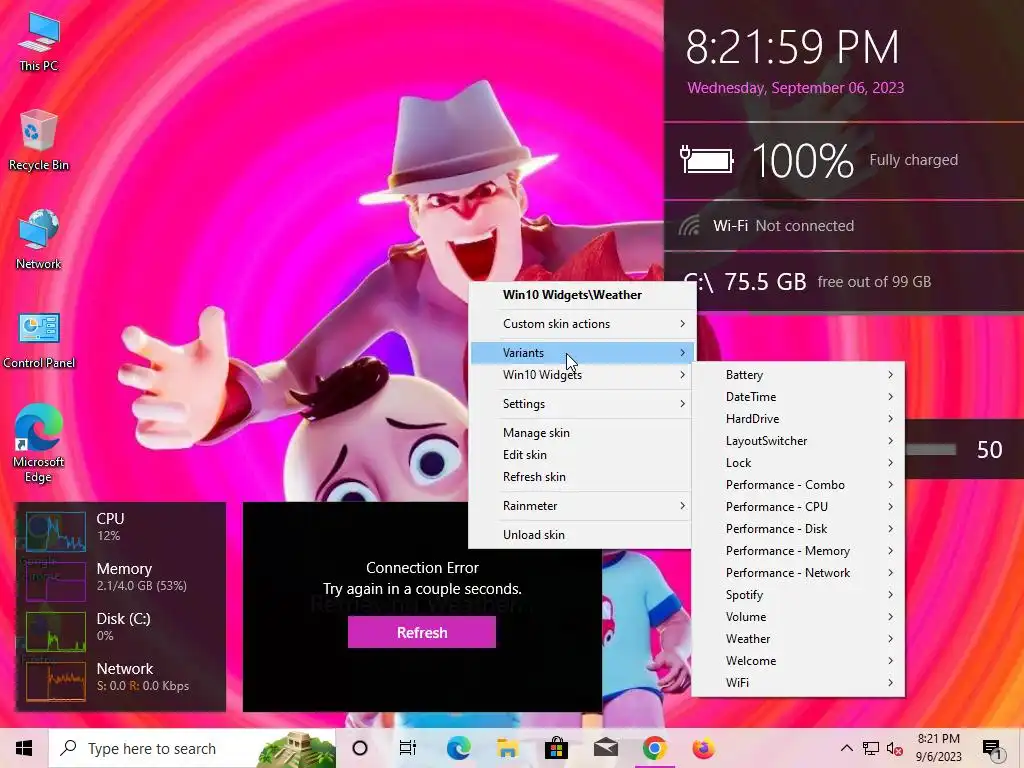Expand the Battery submenu

coord(798,375)
